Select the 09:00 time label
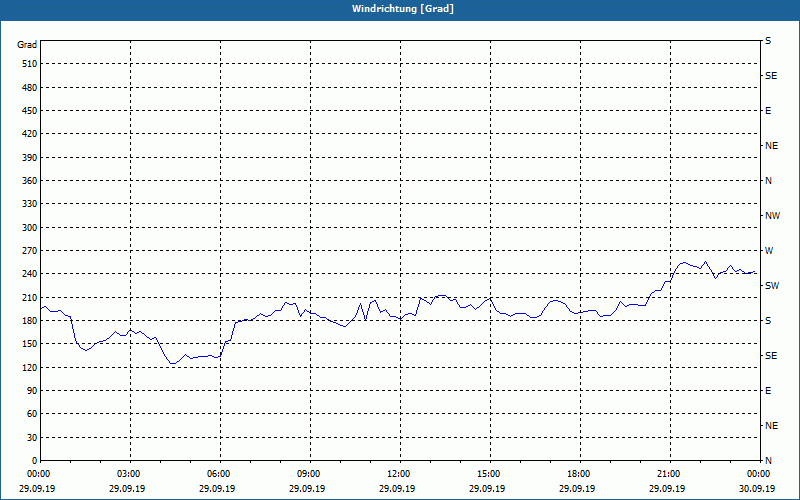Image resolution: width=800 pixels, height=500 pixels. 310,474
